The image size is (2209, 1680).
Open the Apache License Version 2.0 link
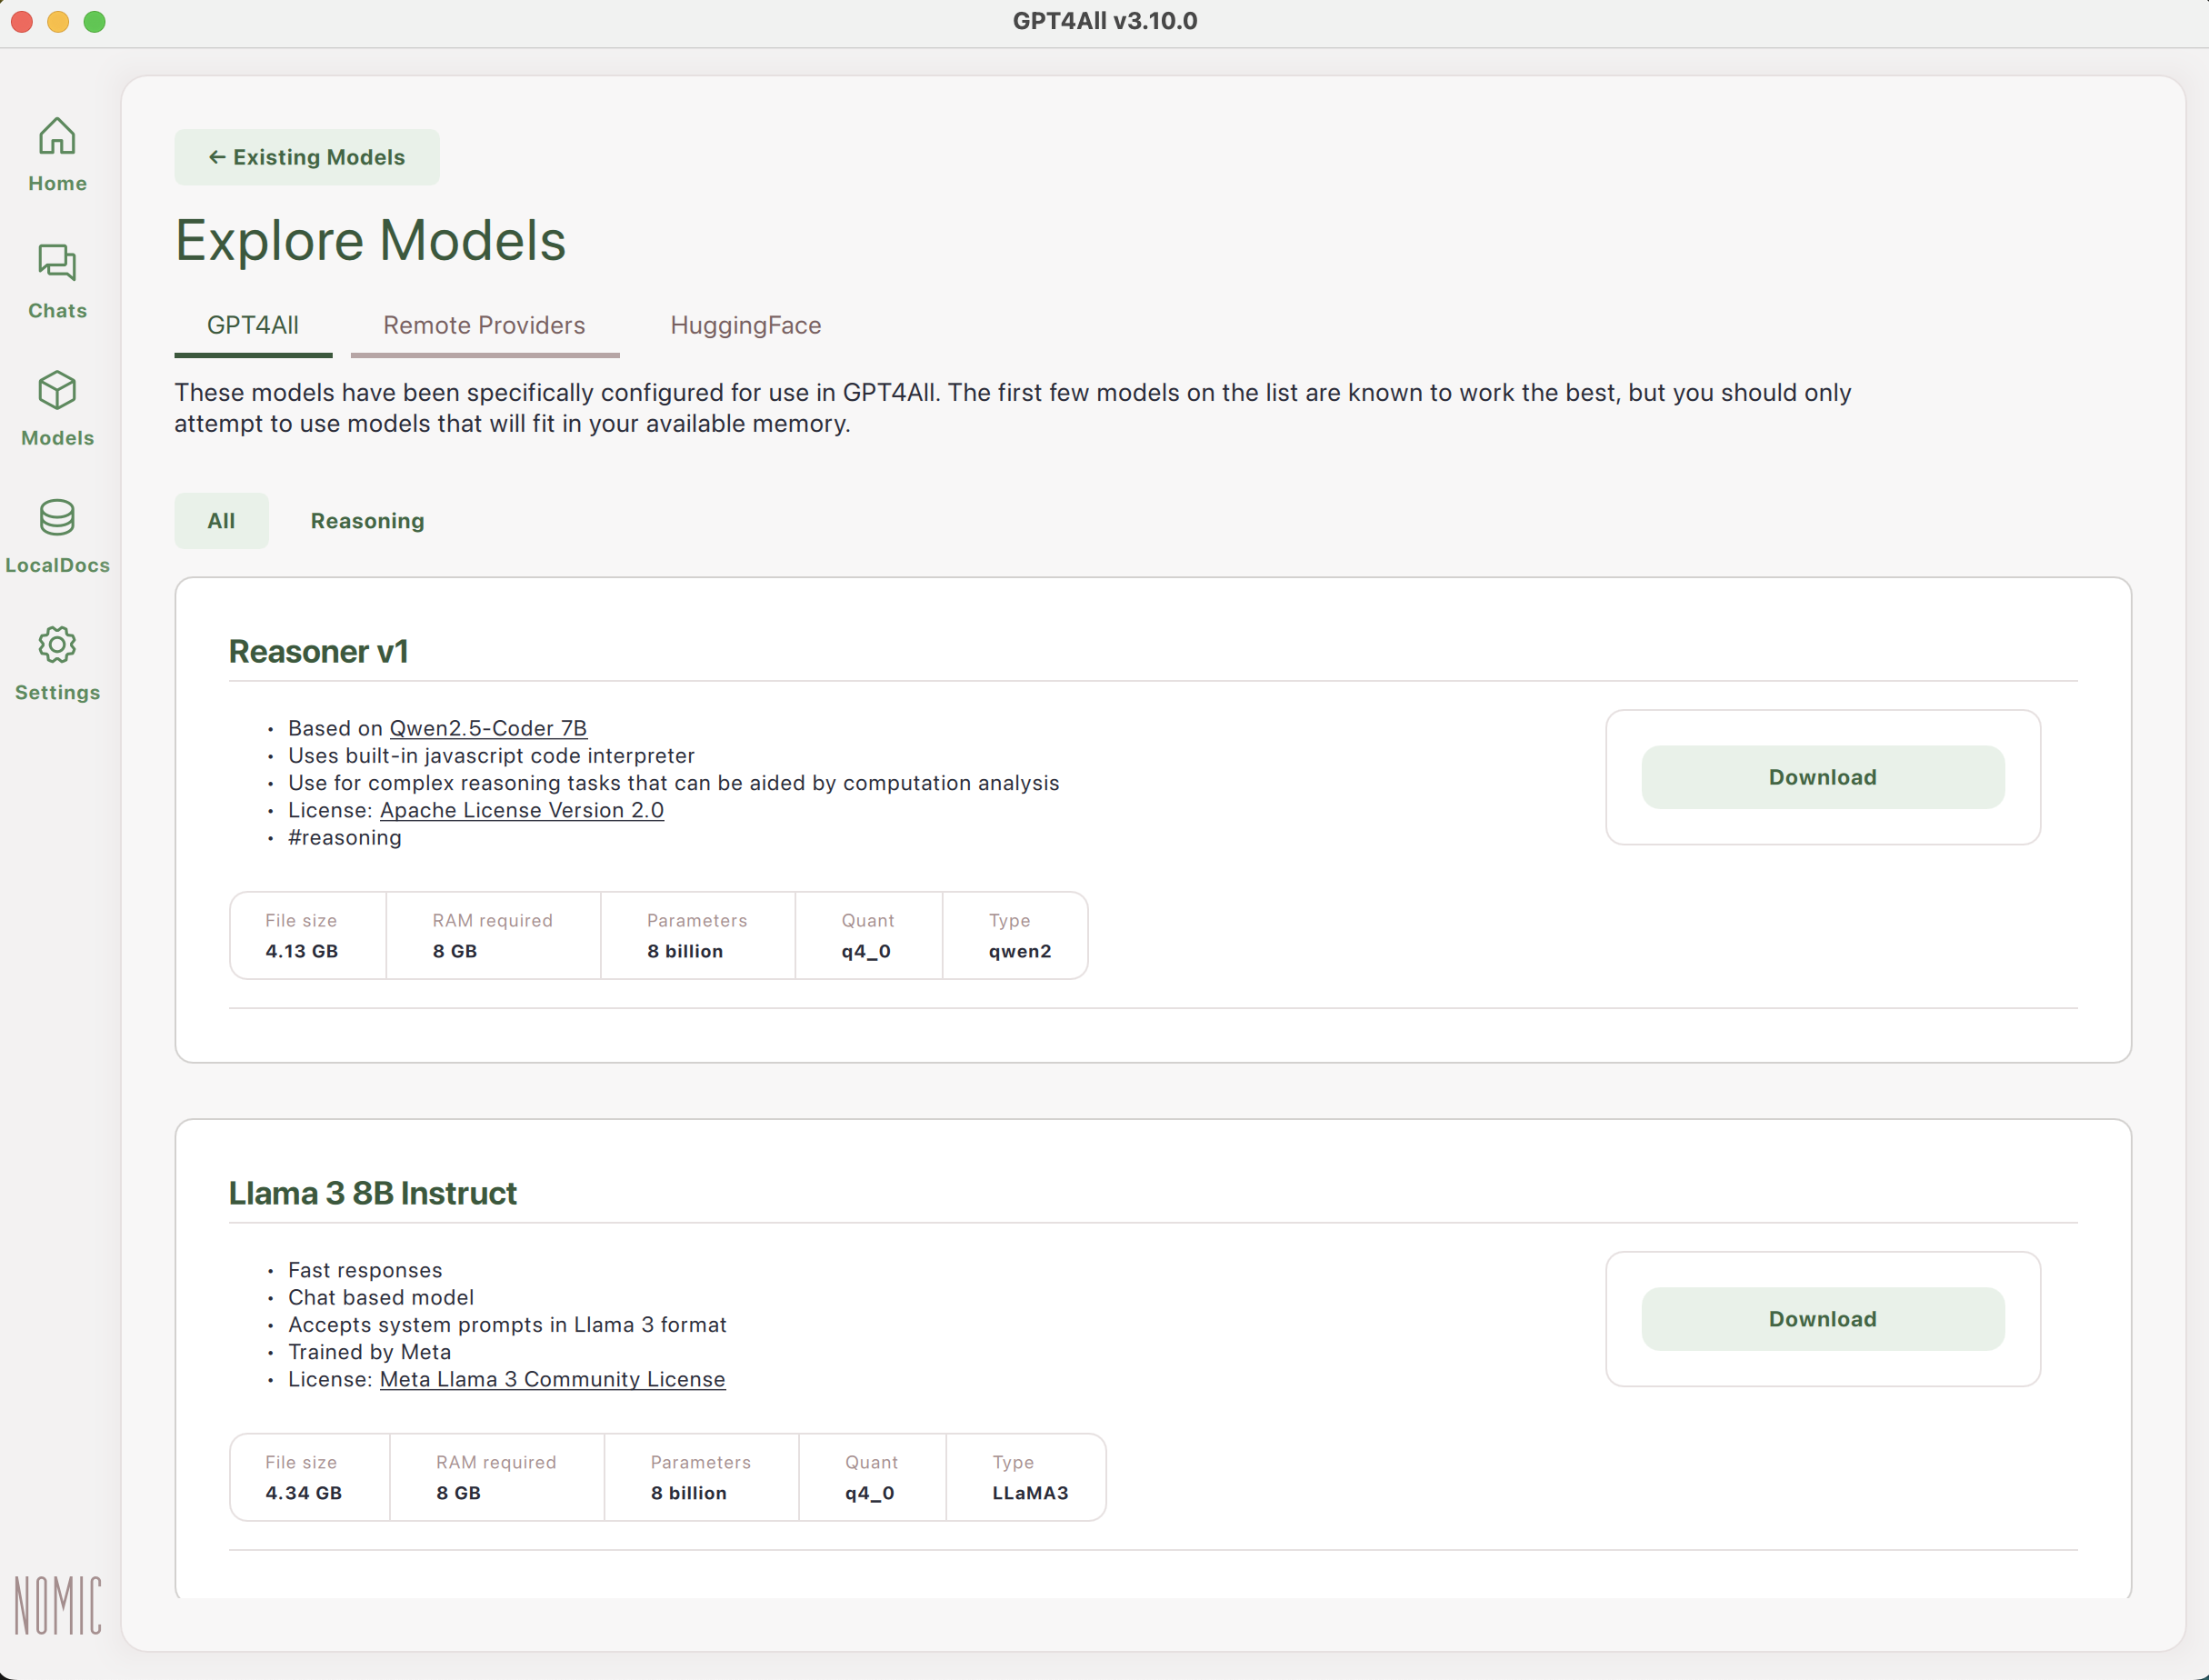click(x=522, y=810)
